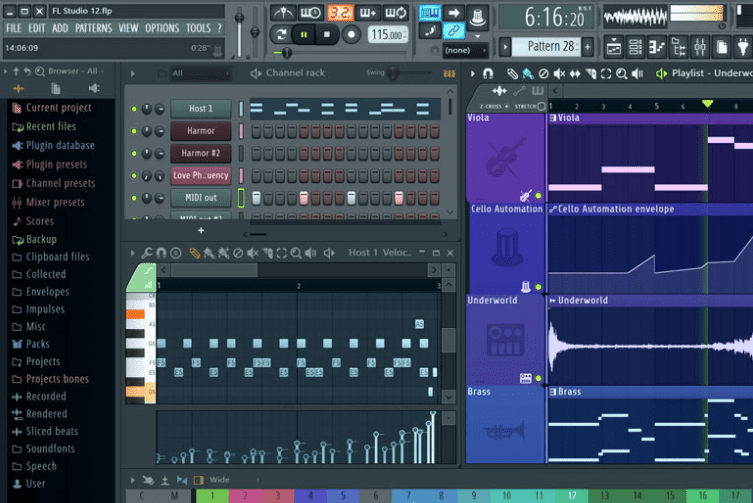The height and width of the screenshot is (503, 753).
Task: Select the playlist paint brush tool
Action: (528, 74)
